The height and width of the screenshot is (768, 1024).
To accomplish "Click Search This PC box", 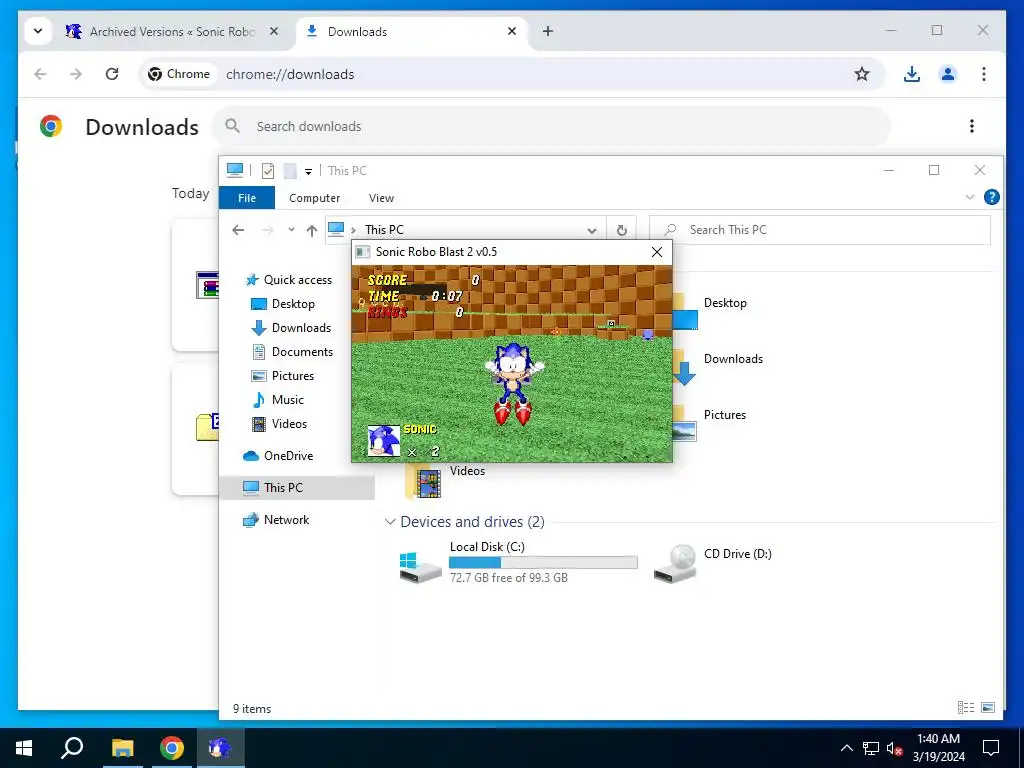I will pos(820,230).
